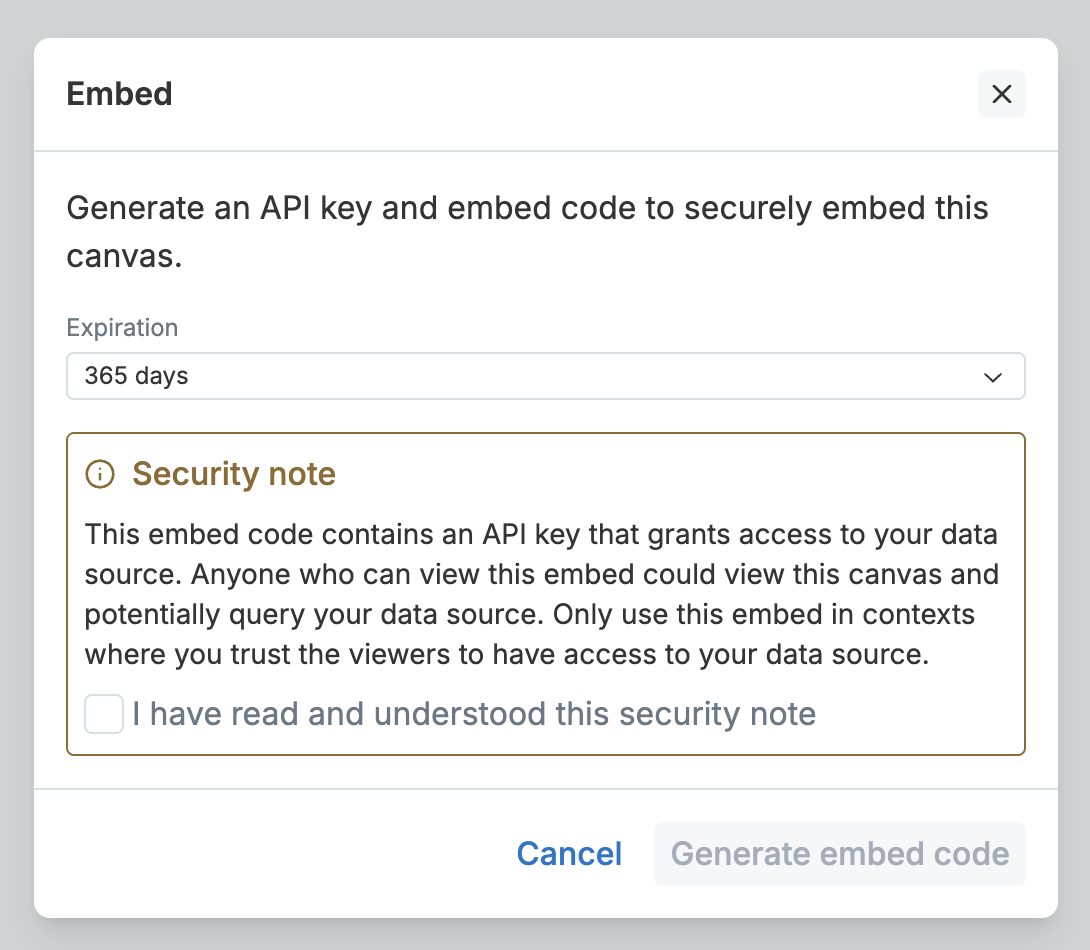The height and width of the screenshot is (950, 1090).
Task: Click the Cancel link
Action: (x=568, y=854)
